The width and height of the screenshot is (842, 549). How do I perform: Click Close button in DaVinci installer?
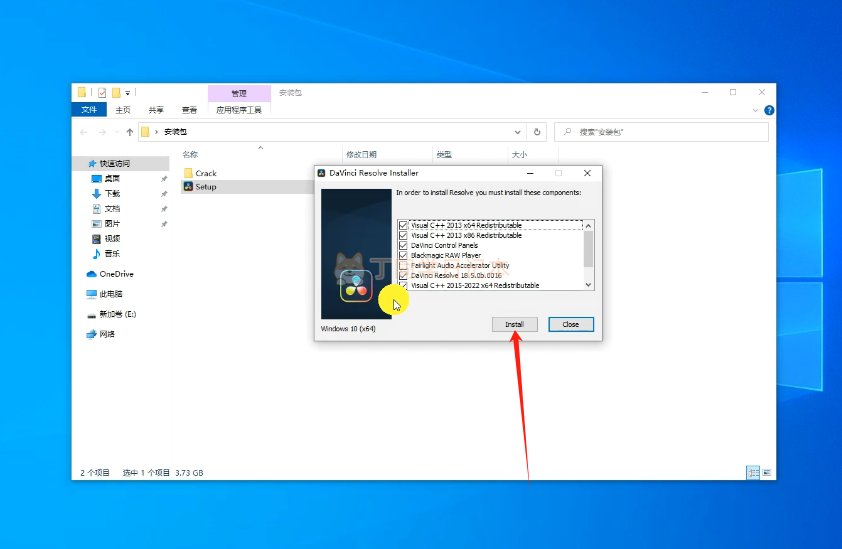pos(571,324)
